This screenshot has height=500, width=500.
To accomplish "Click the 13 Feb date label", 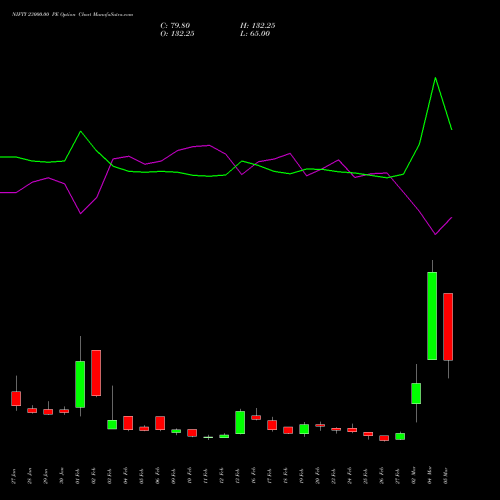I will point(238,476).
